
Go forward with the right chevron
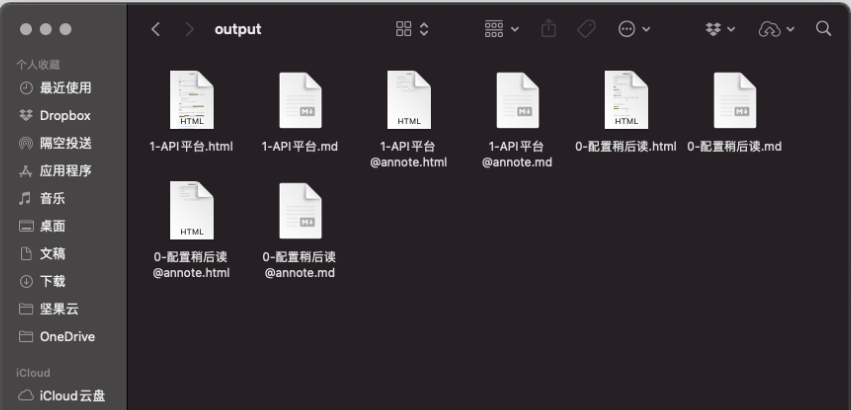(x=189, y=29)
